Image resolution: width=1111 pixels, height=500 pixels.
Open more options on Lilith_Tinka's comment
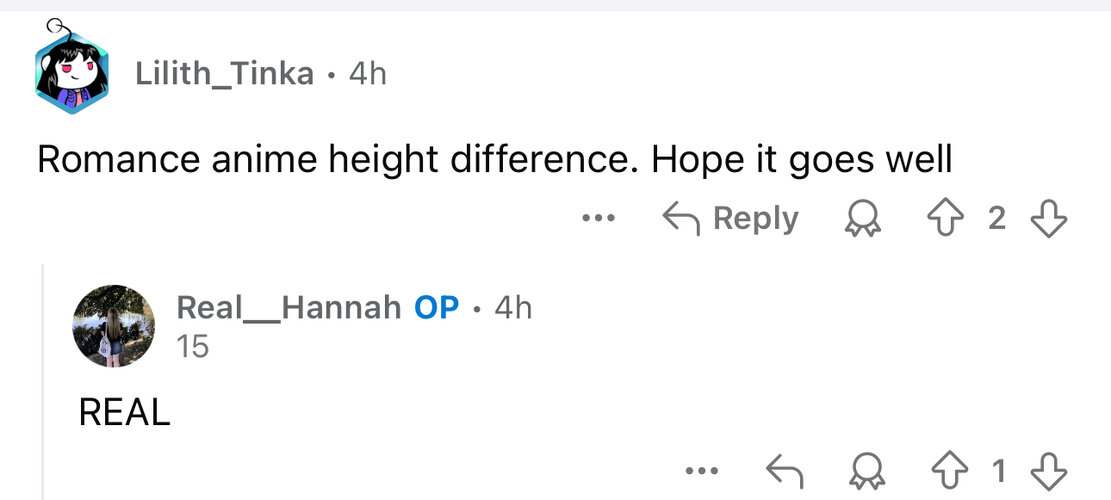click(x=599, y=219)
